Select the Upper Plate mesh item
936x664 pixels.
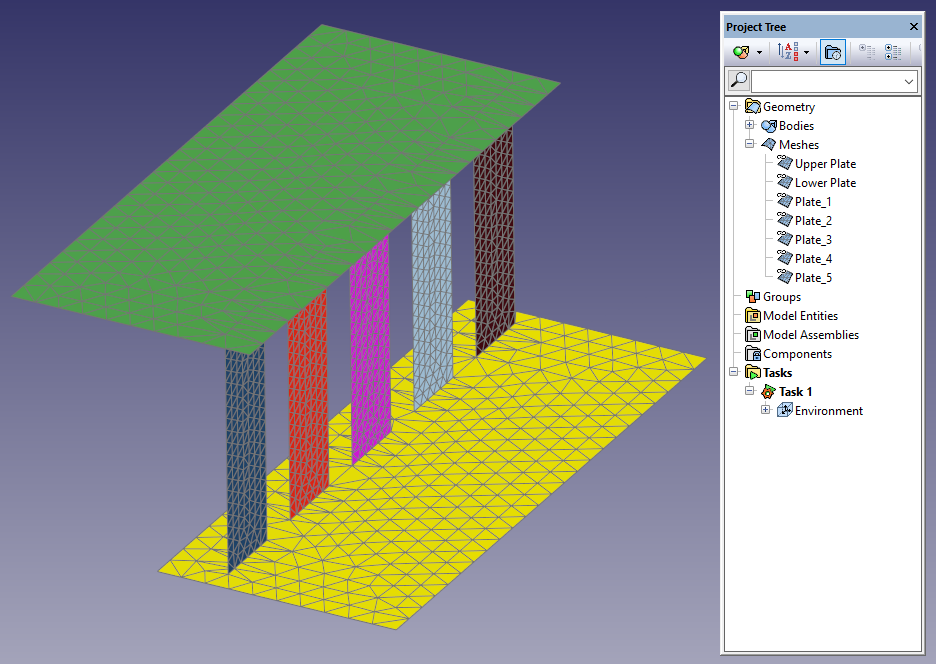pos(825,164)
